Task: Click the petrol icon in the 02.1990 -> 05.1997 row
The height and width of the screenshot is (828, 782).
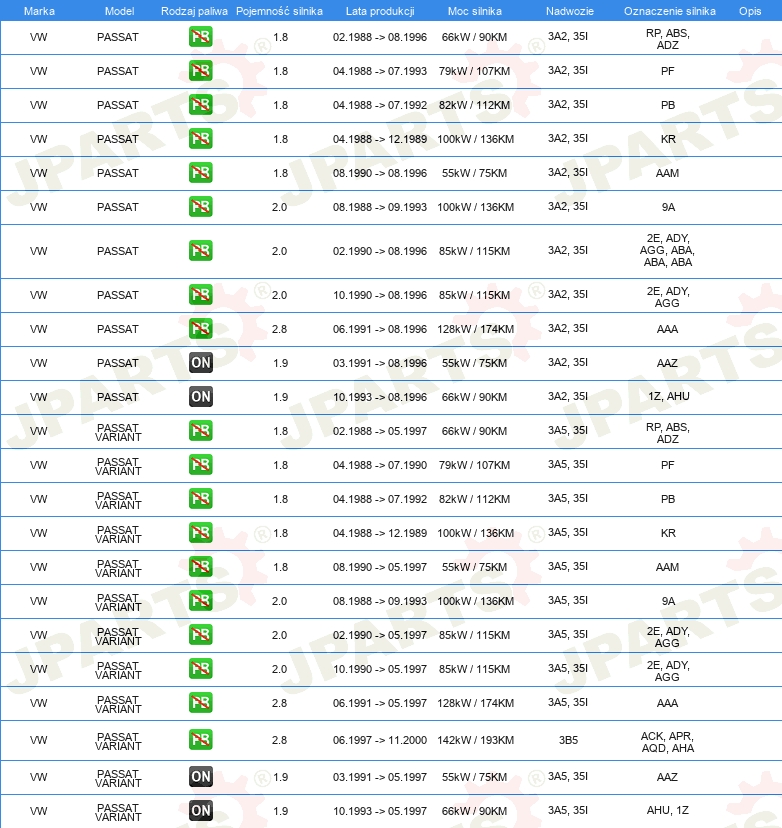Action: click(x=201, y=635)
